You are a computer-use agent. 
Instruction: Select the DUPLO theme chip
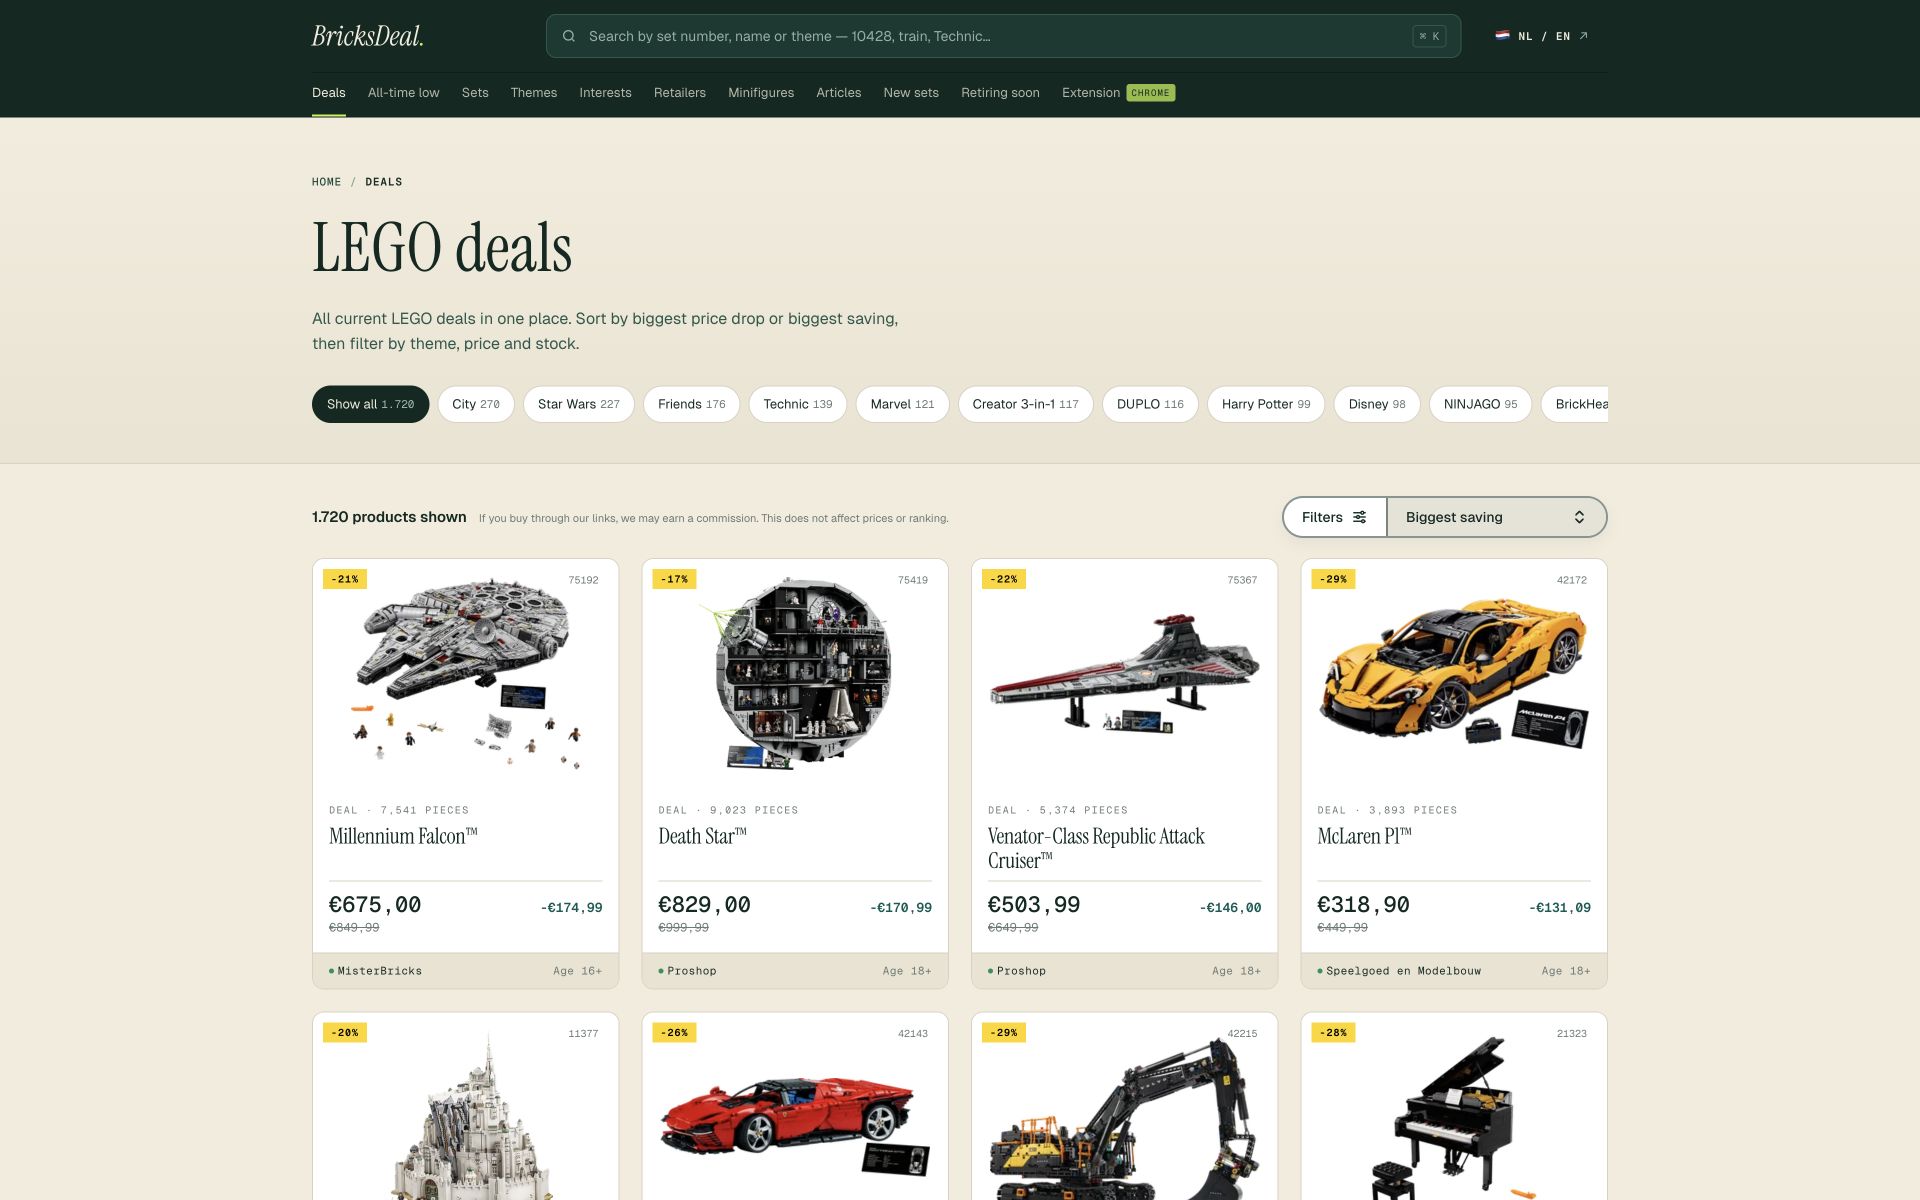(1150, 404)
